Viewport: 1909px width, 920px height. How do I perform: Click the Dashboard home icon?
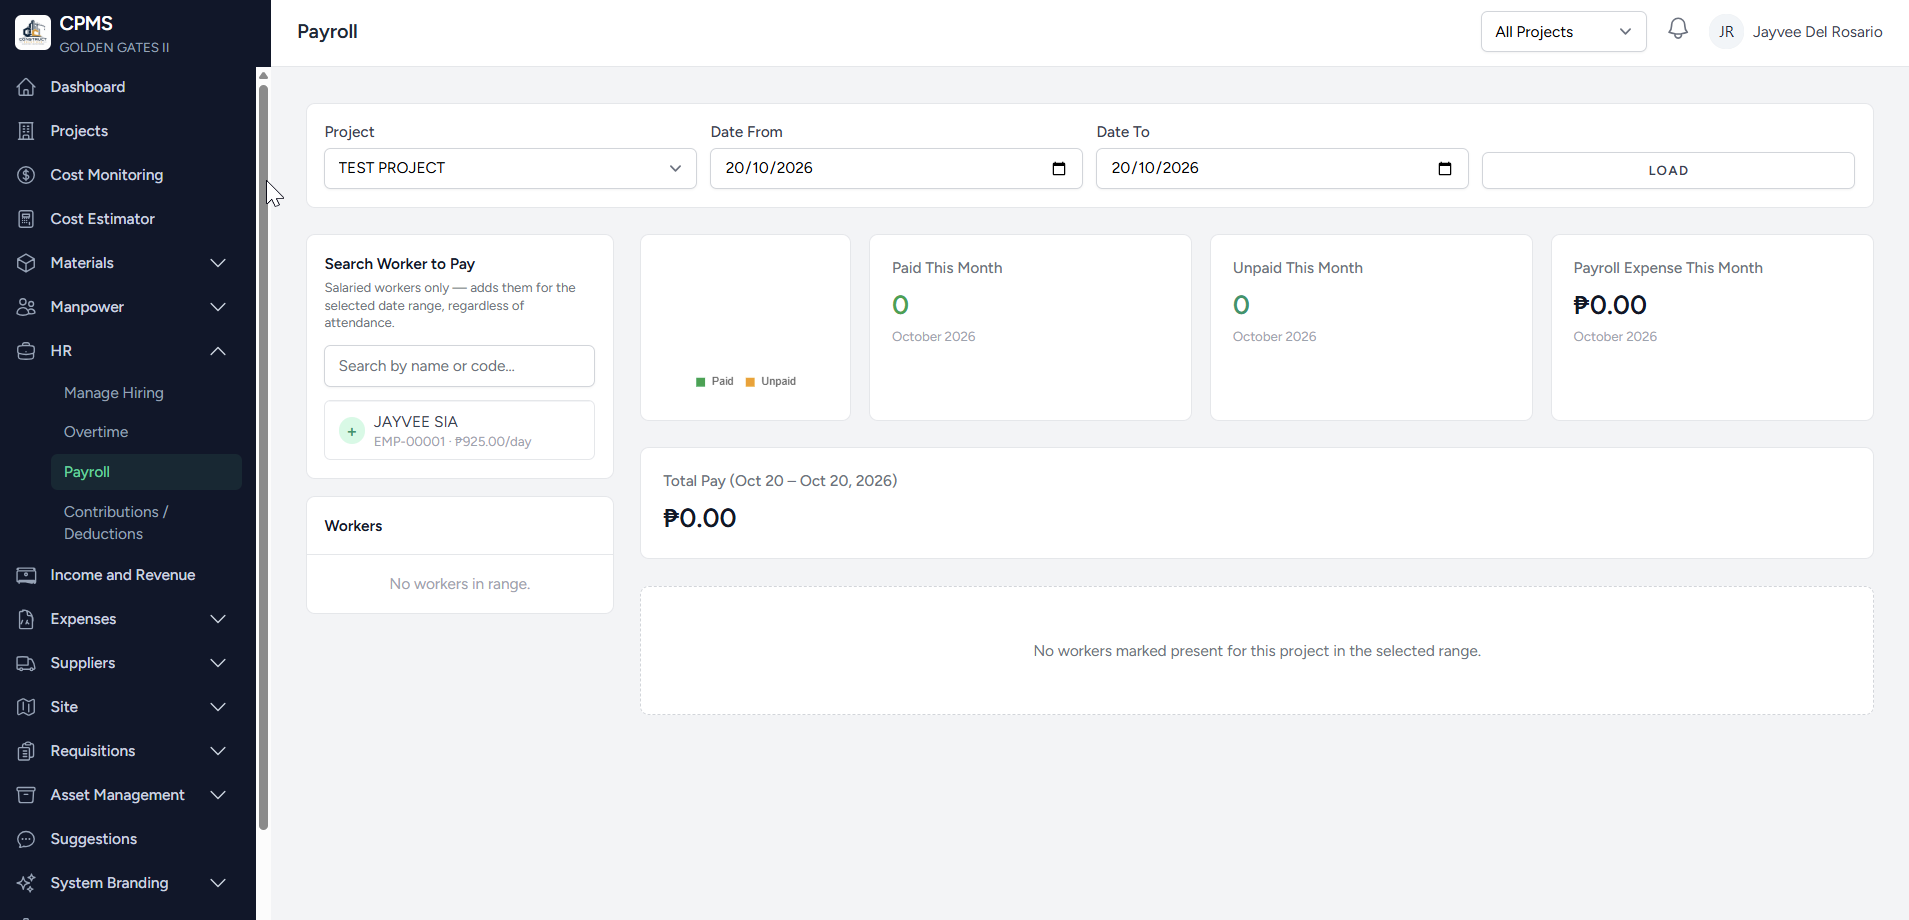[26, 87]
